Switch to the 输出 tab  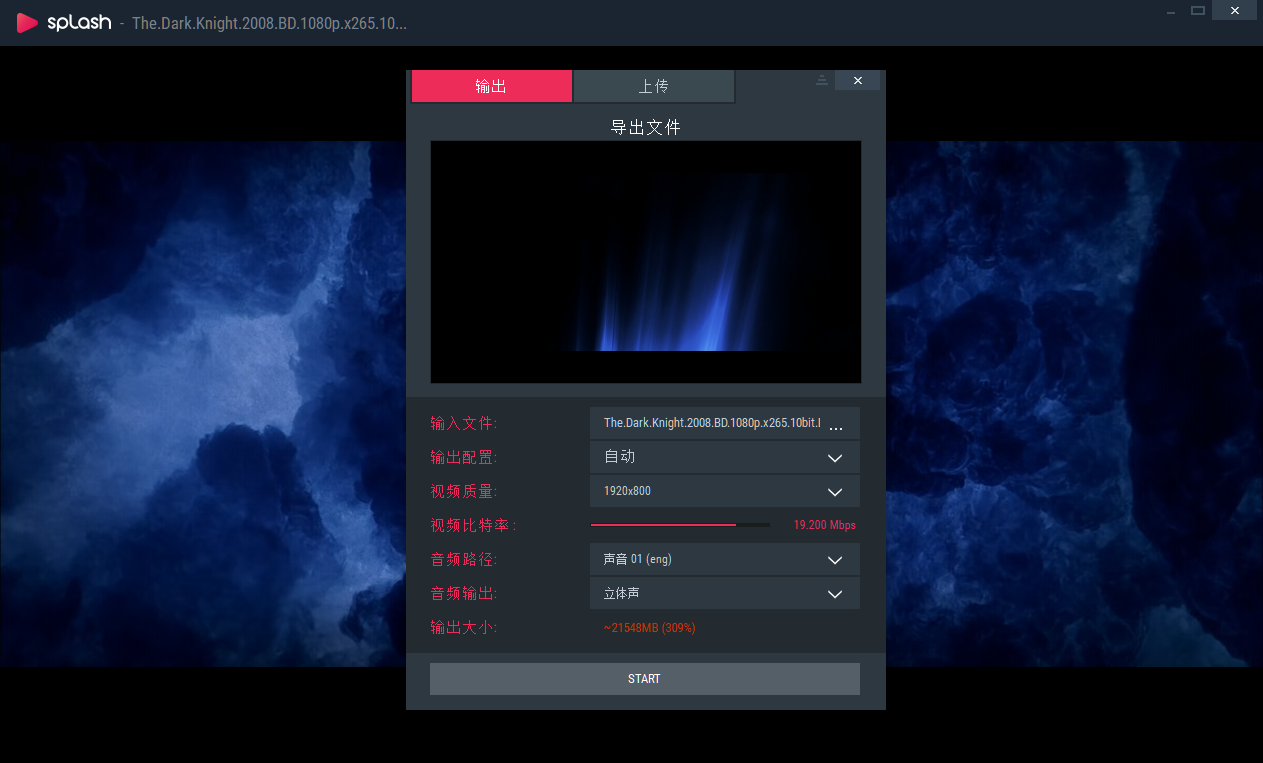(491, 86)
